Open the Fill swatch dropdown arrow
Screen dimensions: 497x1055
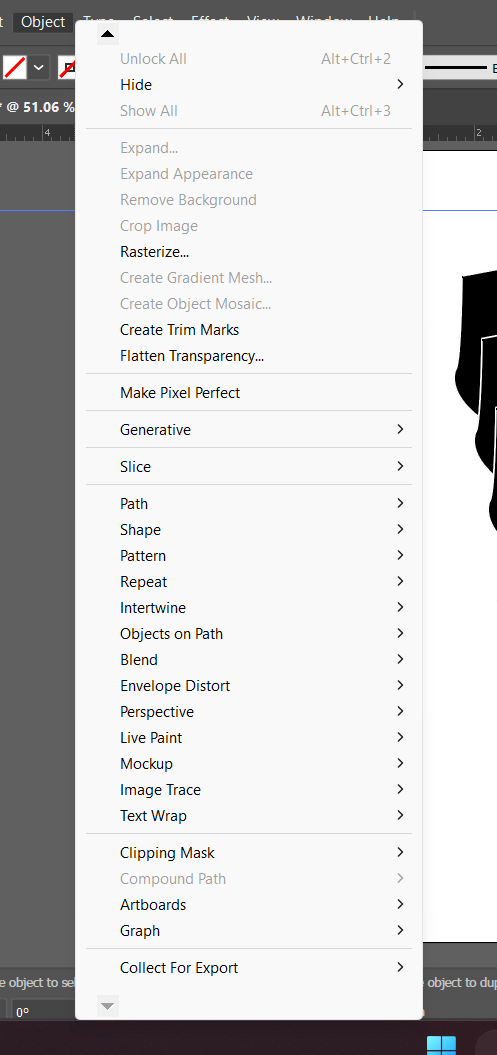[38, 68]
